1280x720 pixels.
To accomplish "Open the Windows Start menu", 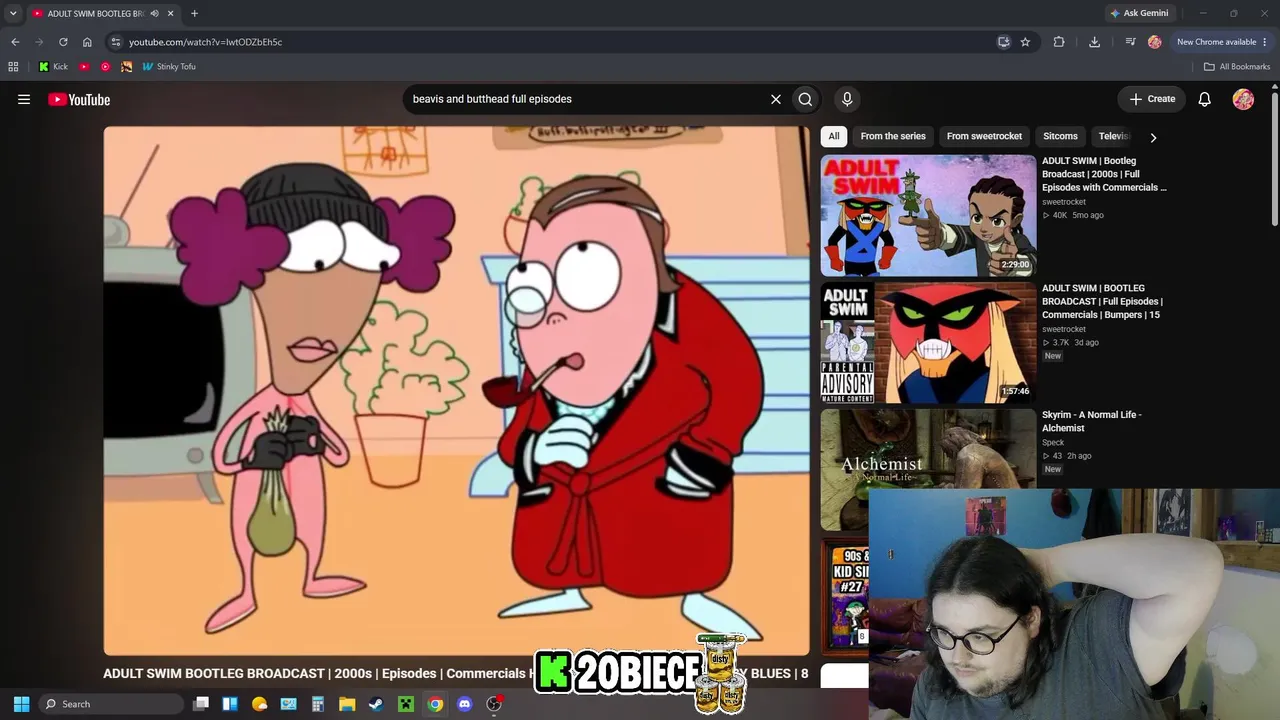I will (x=21, y=704).
